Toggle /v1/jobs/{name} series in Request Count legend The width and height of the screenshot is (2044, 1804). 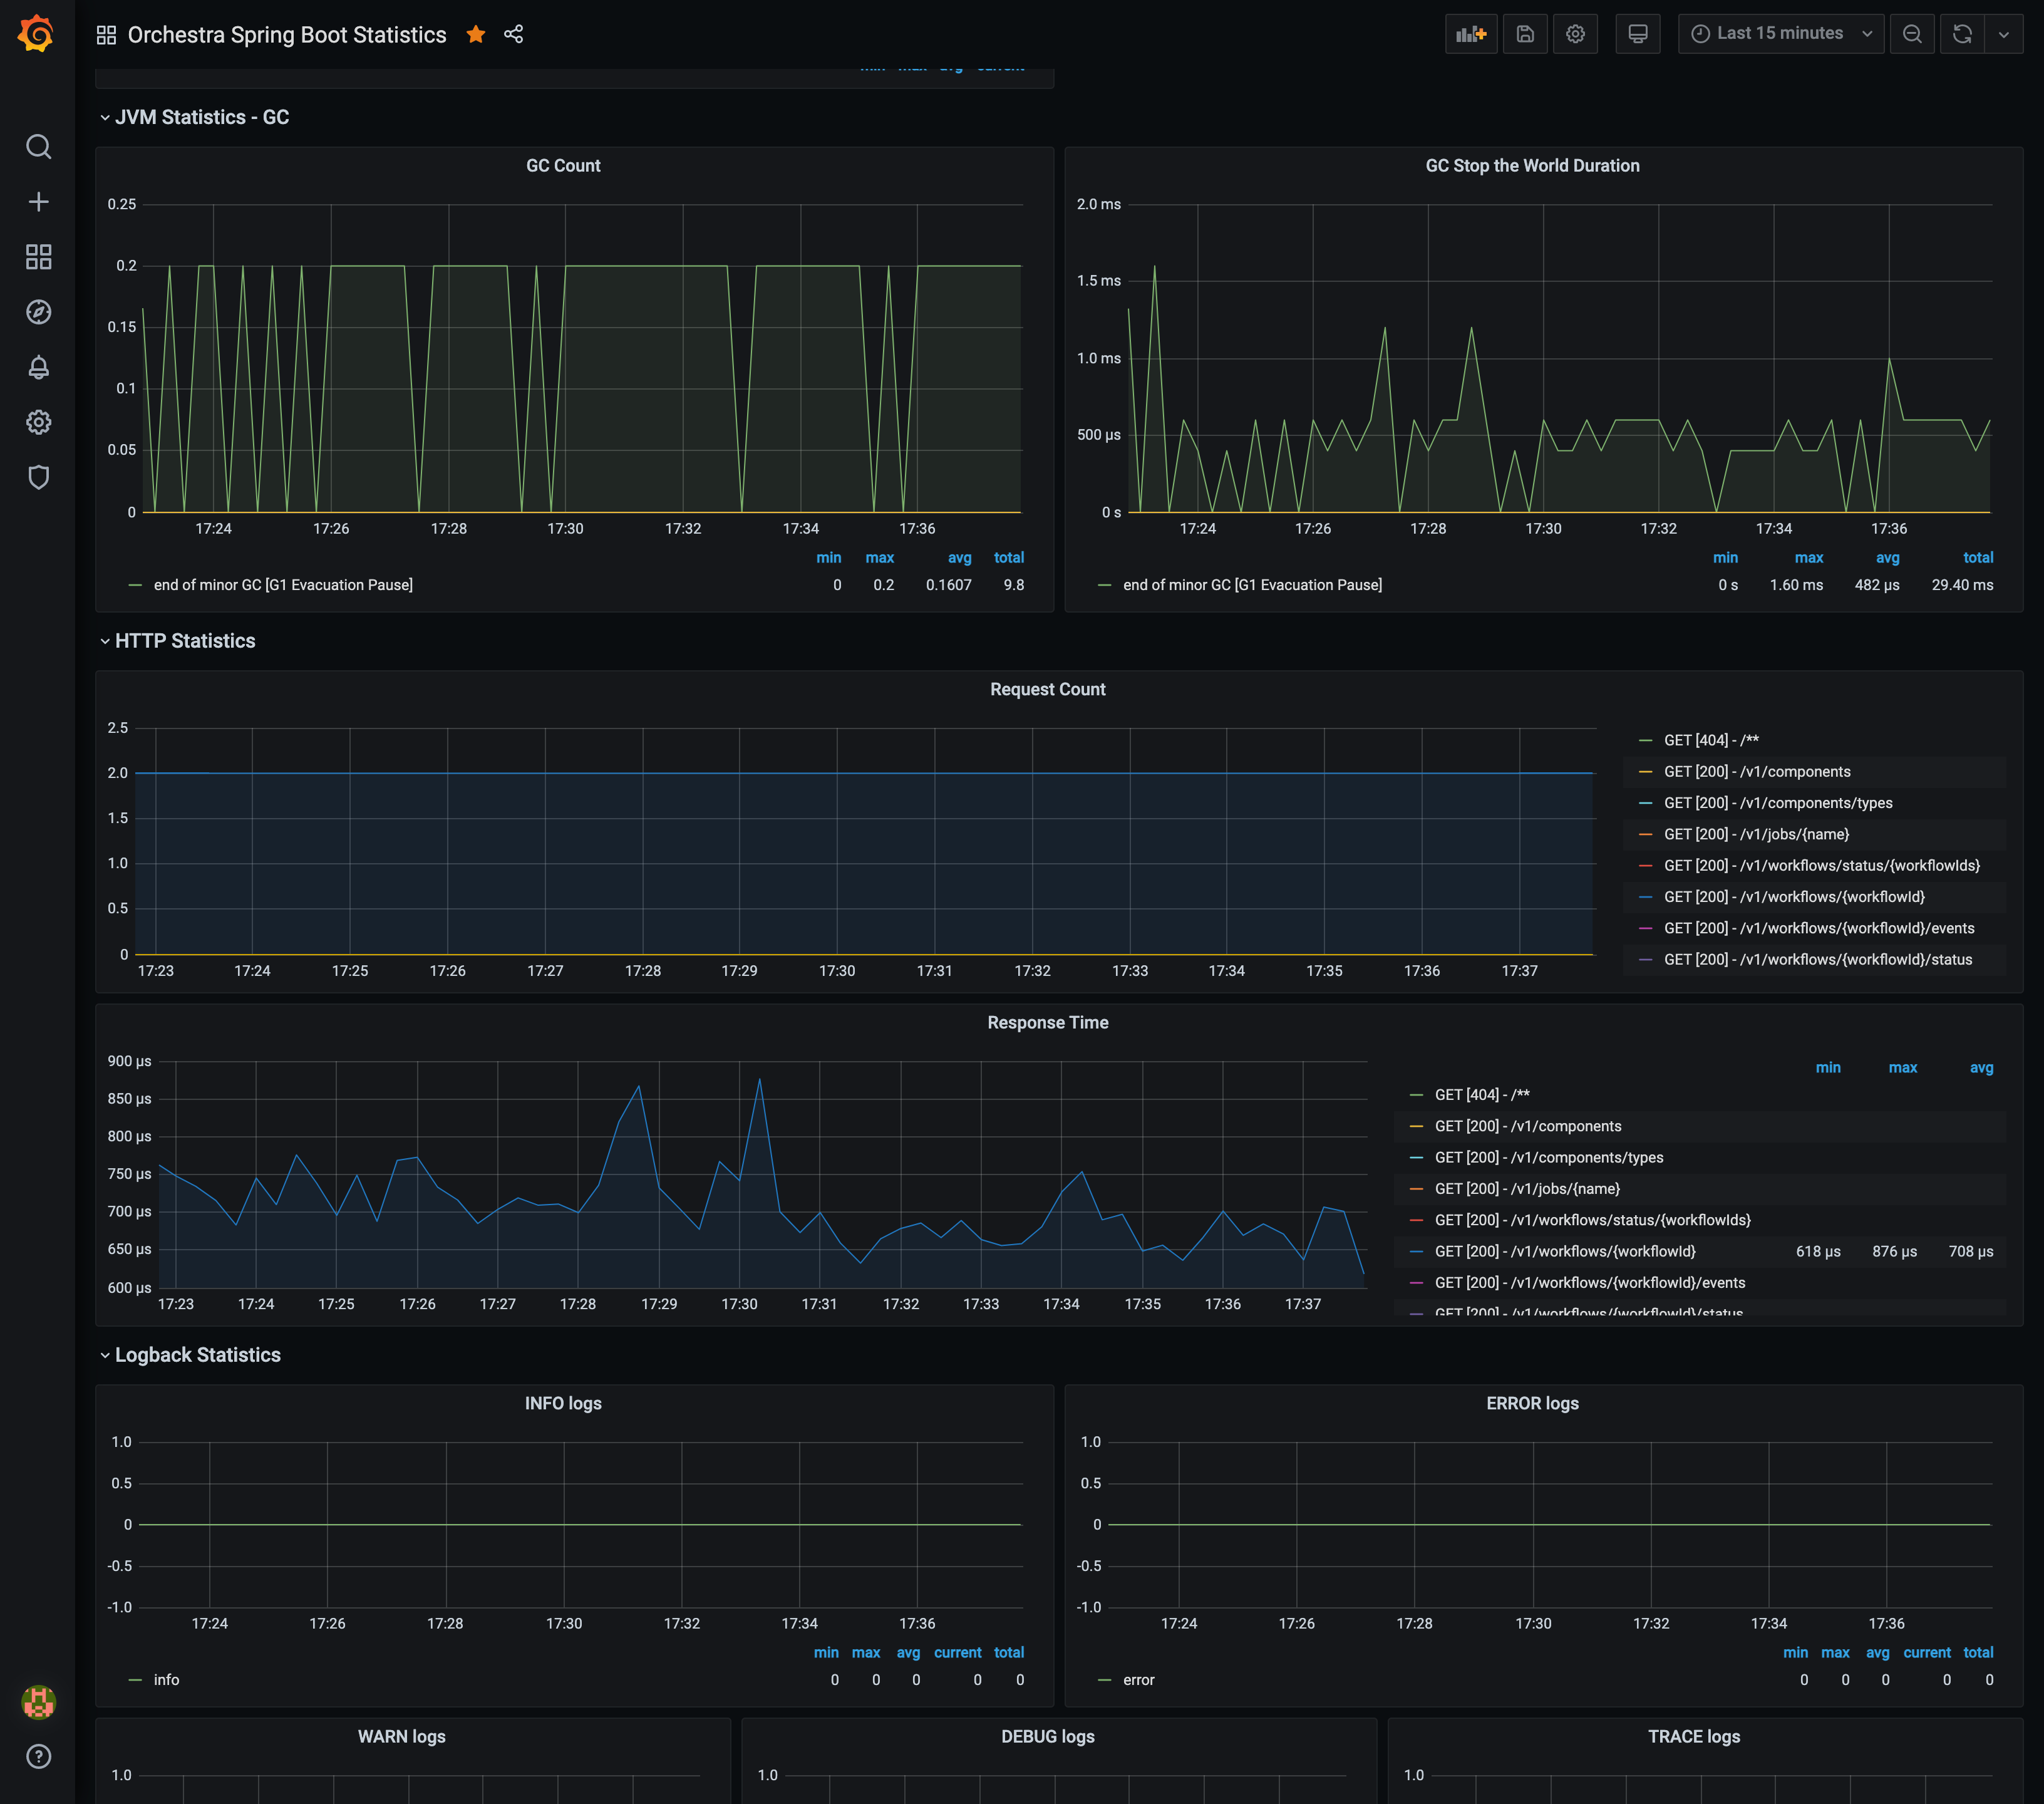click(x=1756, y=834)
